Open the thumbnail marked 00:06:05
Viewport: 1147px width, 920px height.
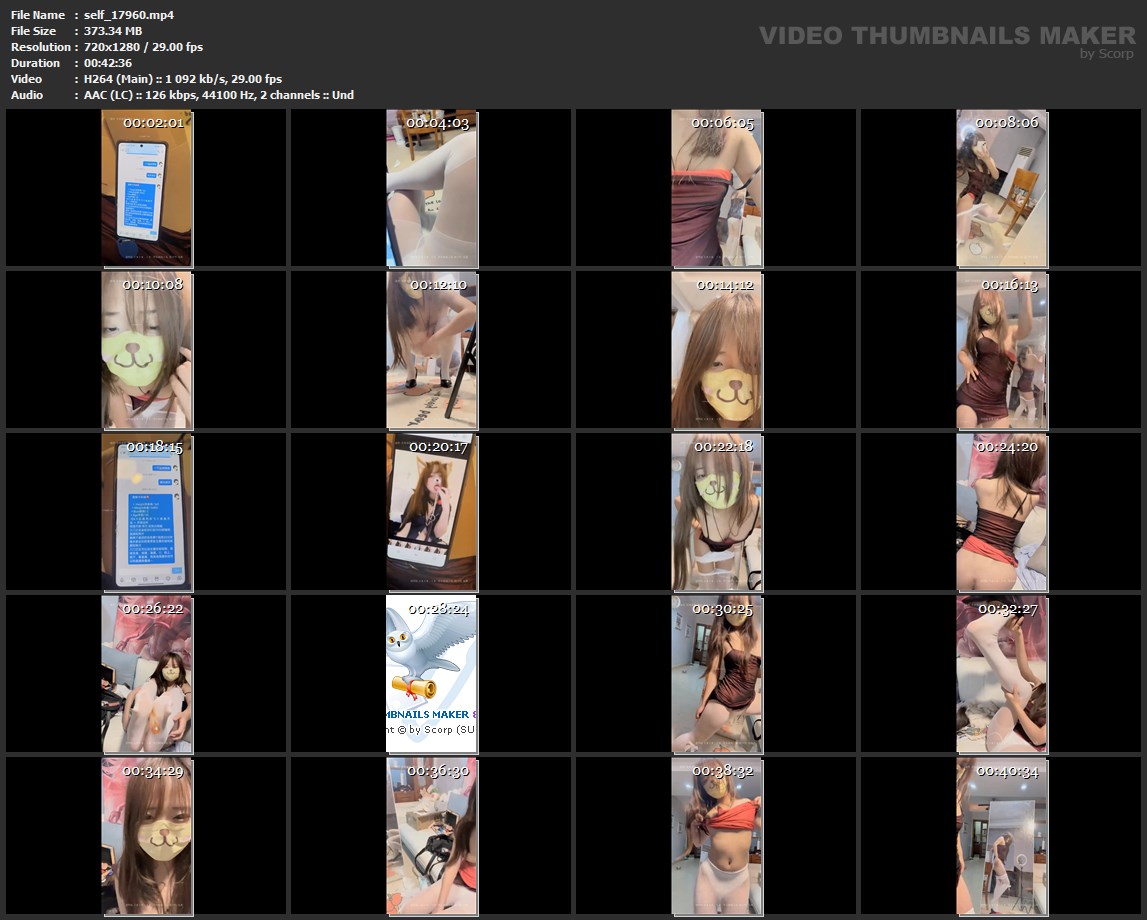pos(717,188)
